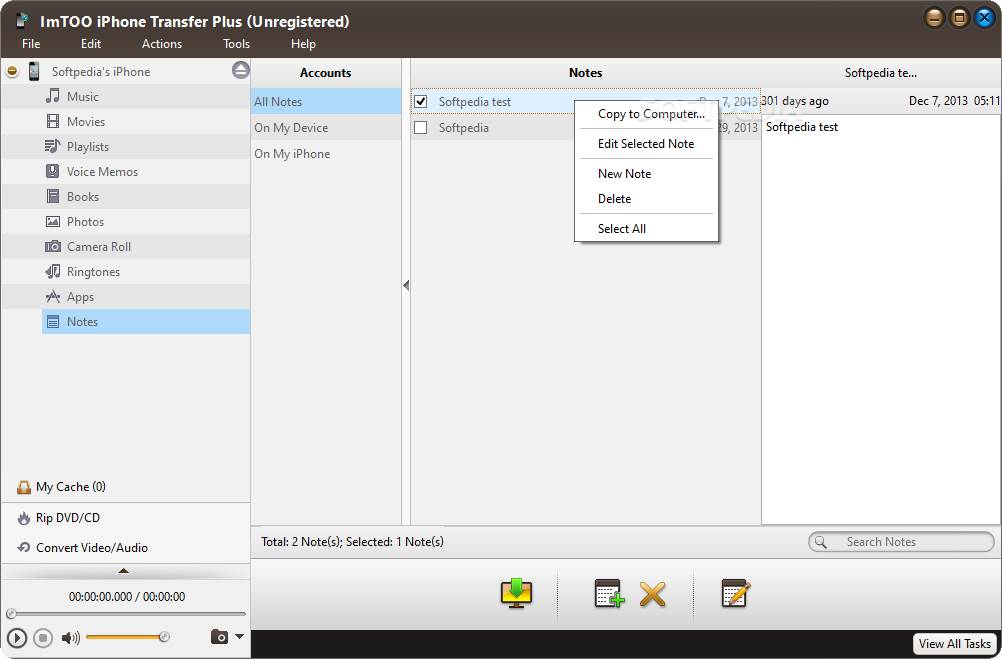Image resolution: width=1002 pixels, height=659 pixels.
Task: Click the Photos picture icon
Action: [53, 222]
